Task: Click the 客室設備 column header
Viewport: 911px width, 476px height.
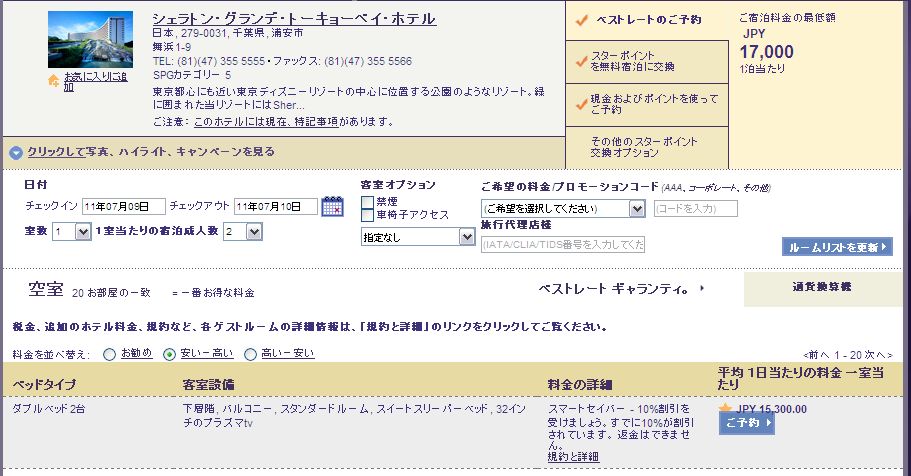Action: coord(208,384)
